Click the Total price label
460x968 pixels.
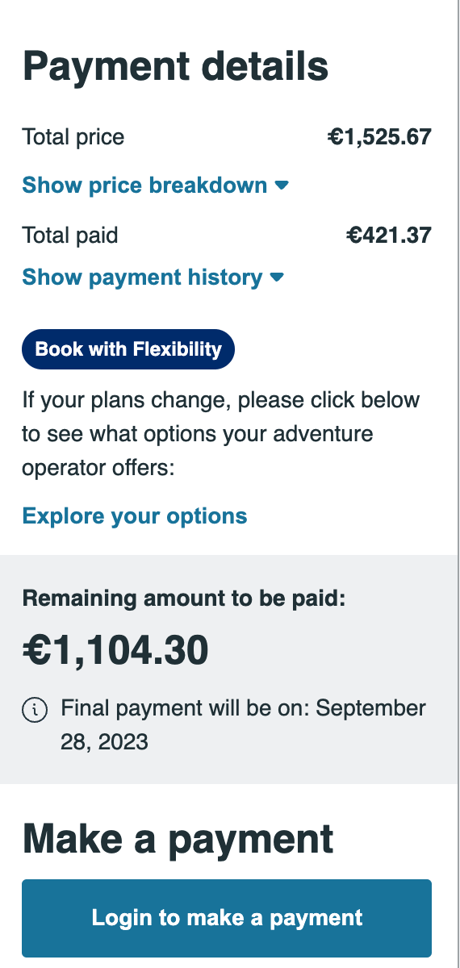(x=73, y=137)
